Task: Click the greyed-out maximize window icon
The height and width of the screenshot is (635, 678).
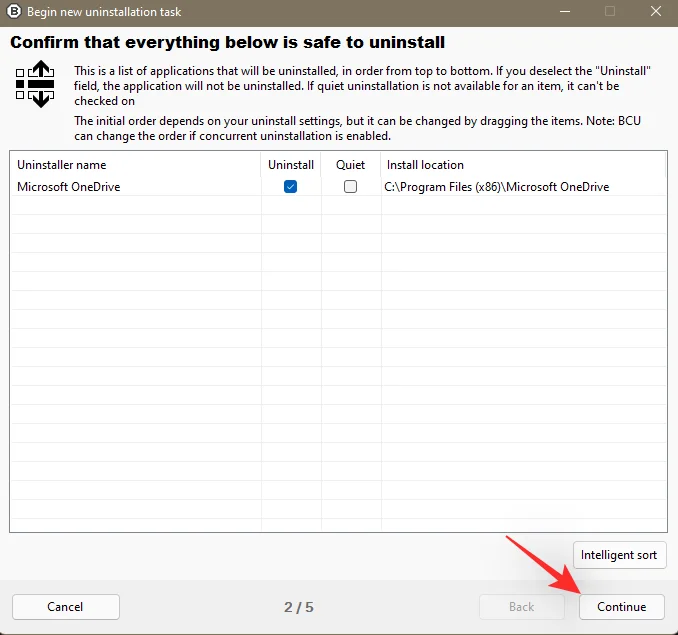Action: [x=610, y=11]
